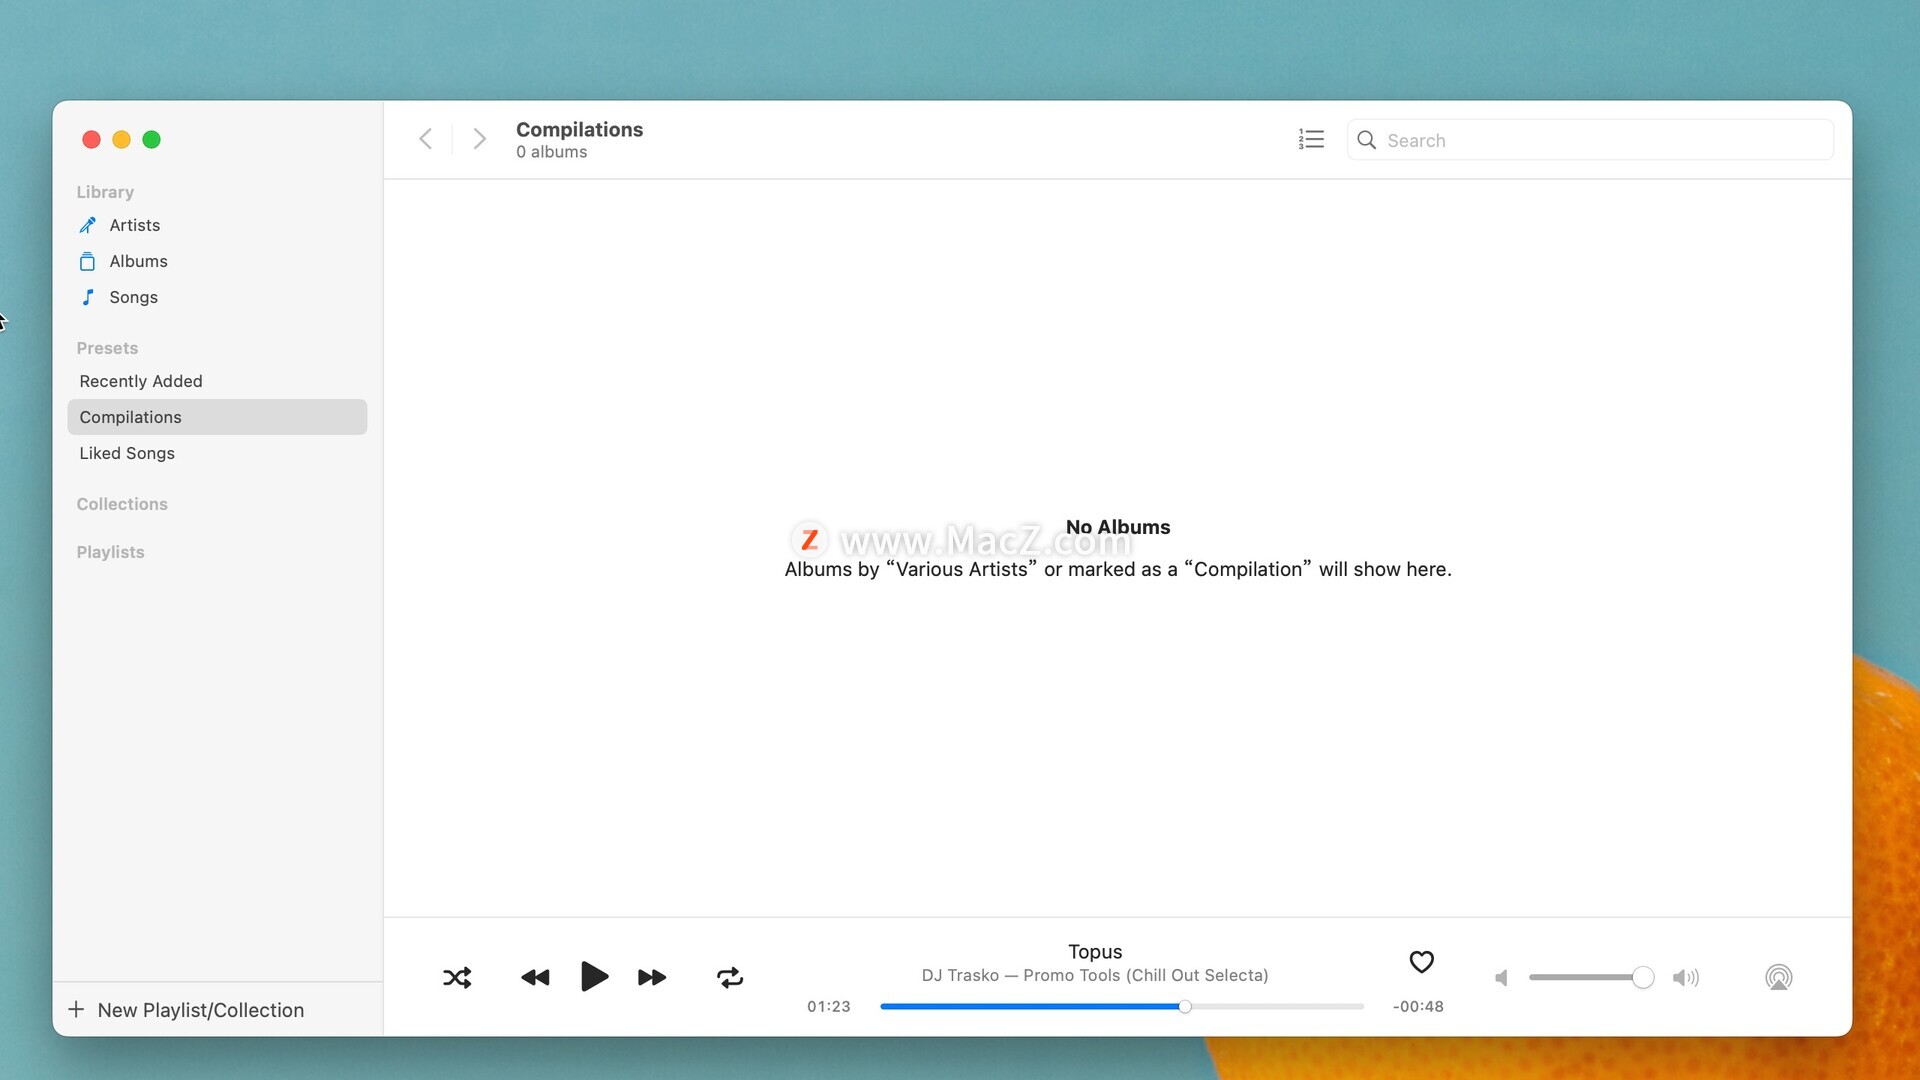Viewport: 1920px width, 1080px height.
Task: Toggle remaining time display -00:48
Action: pos(1418,1007)
